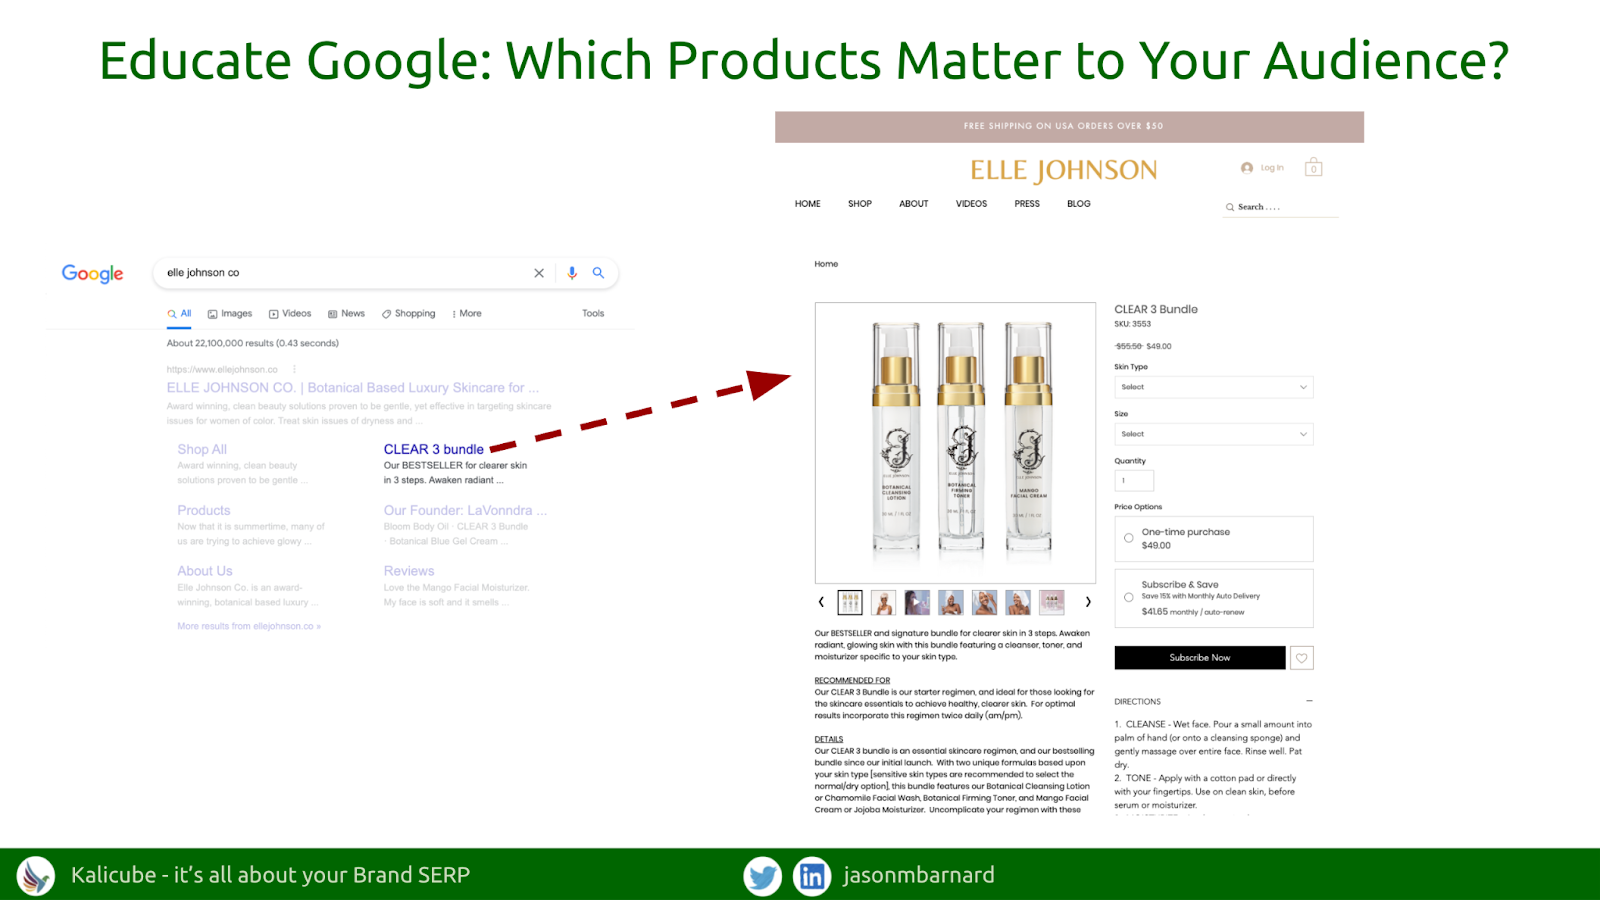Collapse the DIRECTIONS section
1600x900 pixels.
click(x=1309, y=701)
